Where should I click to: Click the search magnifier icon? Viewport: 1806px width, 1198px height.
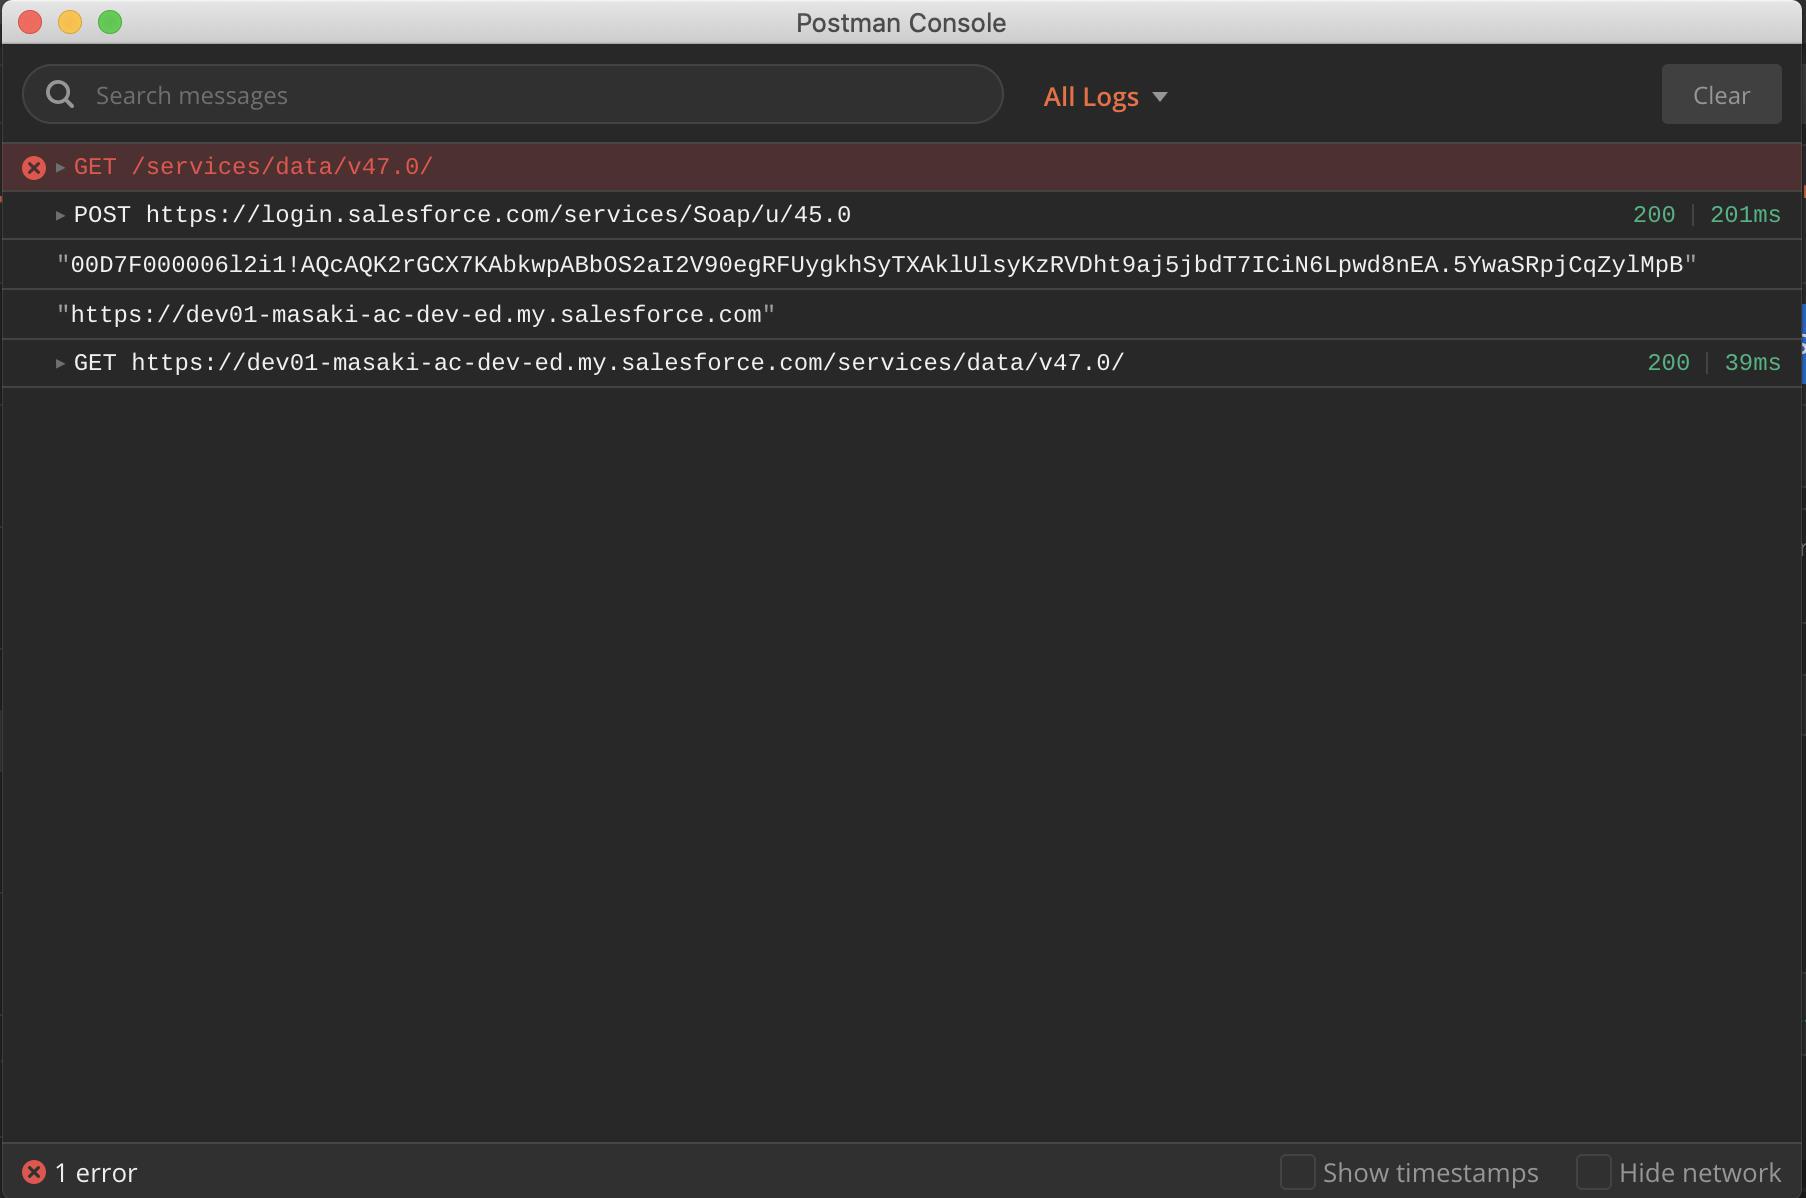(60, 94)
